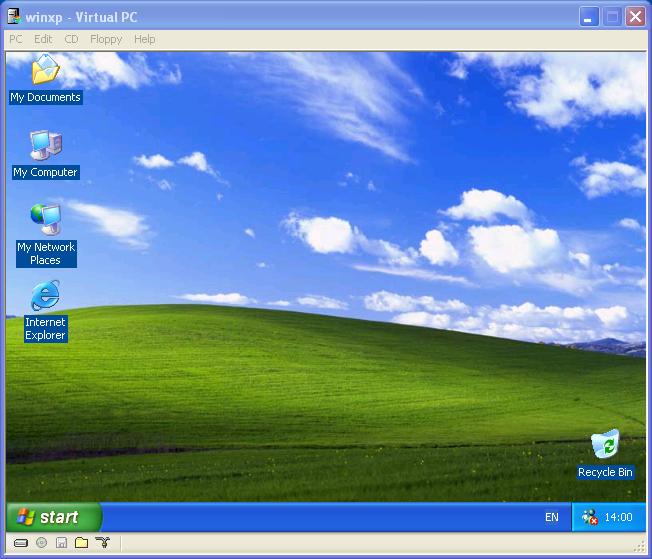Click the hard disk status bar icon
This screenshot has width=652, height=559.
21,543
